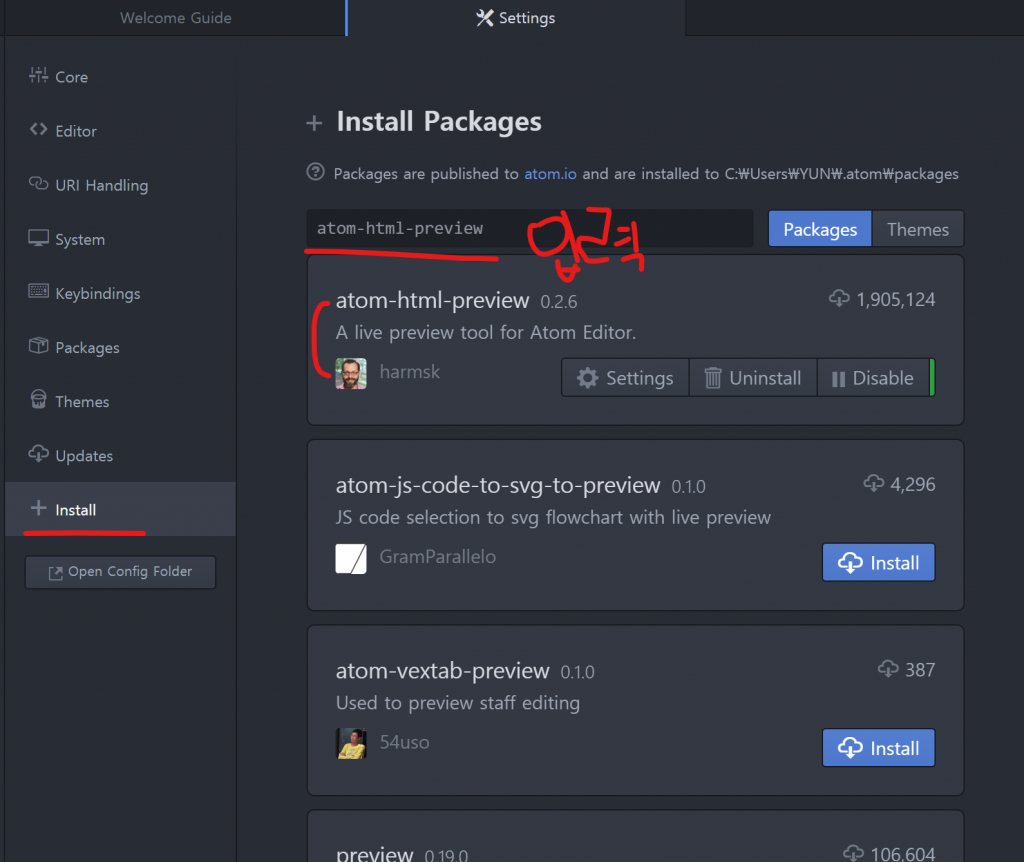Click 'Used to preview staff editing' description
This screenshot has width=1024, height=862.
(458, 703)
